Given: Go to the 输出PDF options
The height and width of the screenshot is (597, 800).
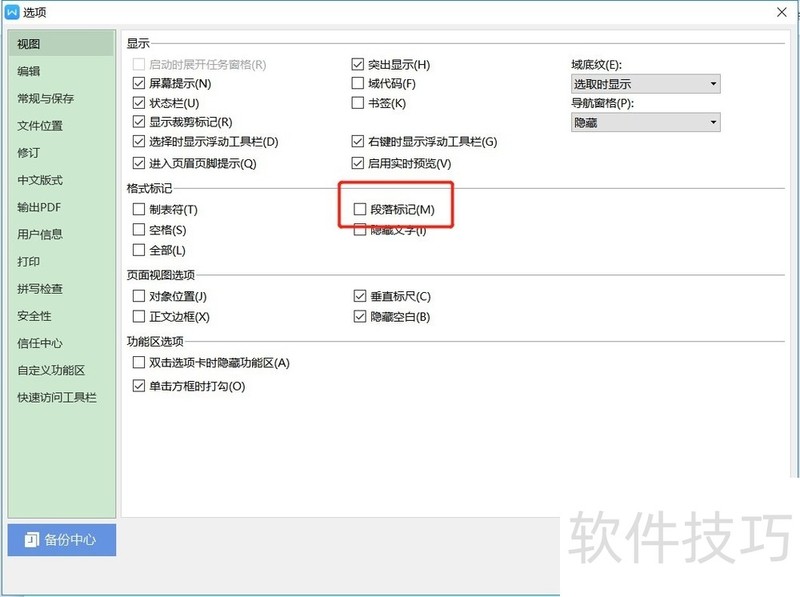Looking at the screenshot, I should (x=39, y=207).
